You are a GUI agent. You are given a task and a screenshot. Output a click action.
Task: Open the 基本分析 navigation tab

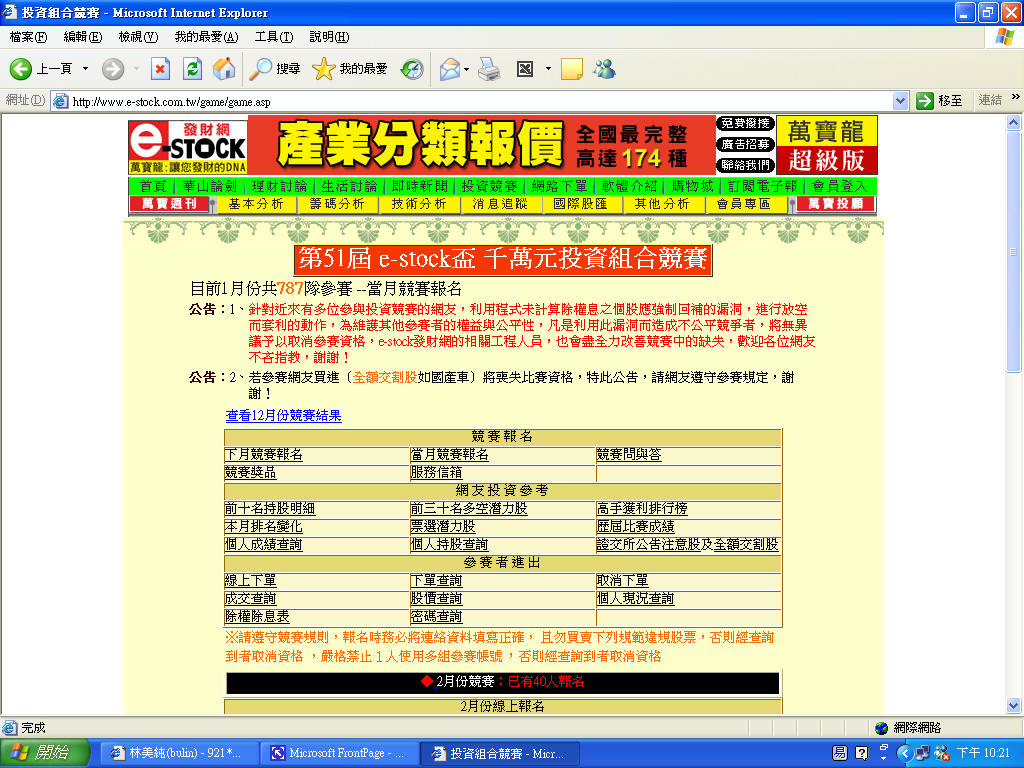(x=255, y=204)
